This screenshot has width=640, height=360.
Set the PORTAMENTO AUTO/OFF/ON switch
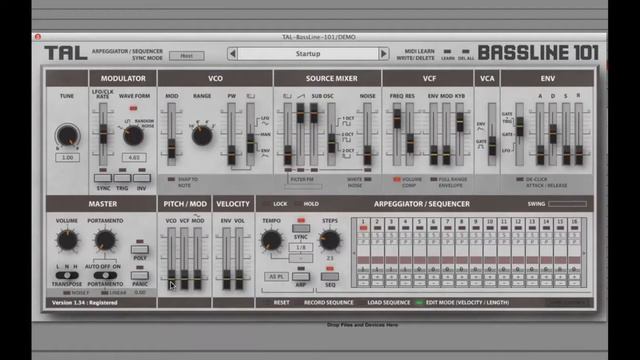tap(105, 275)
